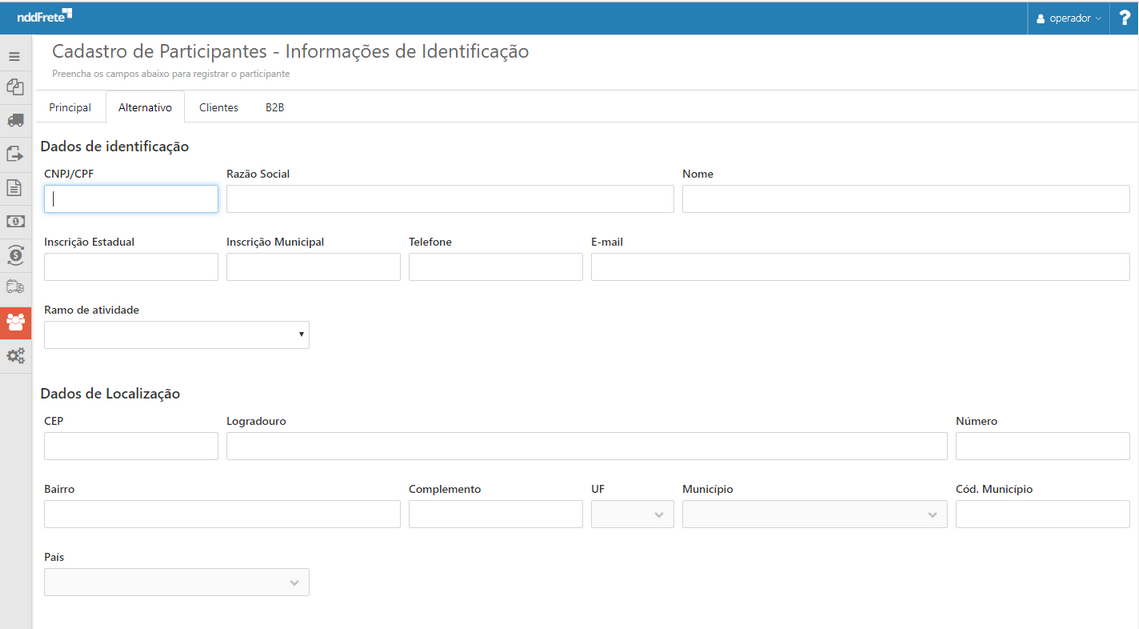This screenshot has height=629, width=1139.
Task: Click into the Razão Social field
Action: point(450,199)
